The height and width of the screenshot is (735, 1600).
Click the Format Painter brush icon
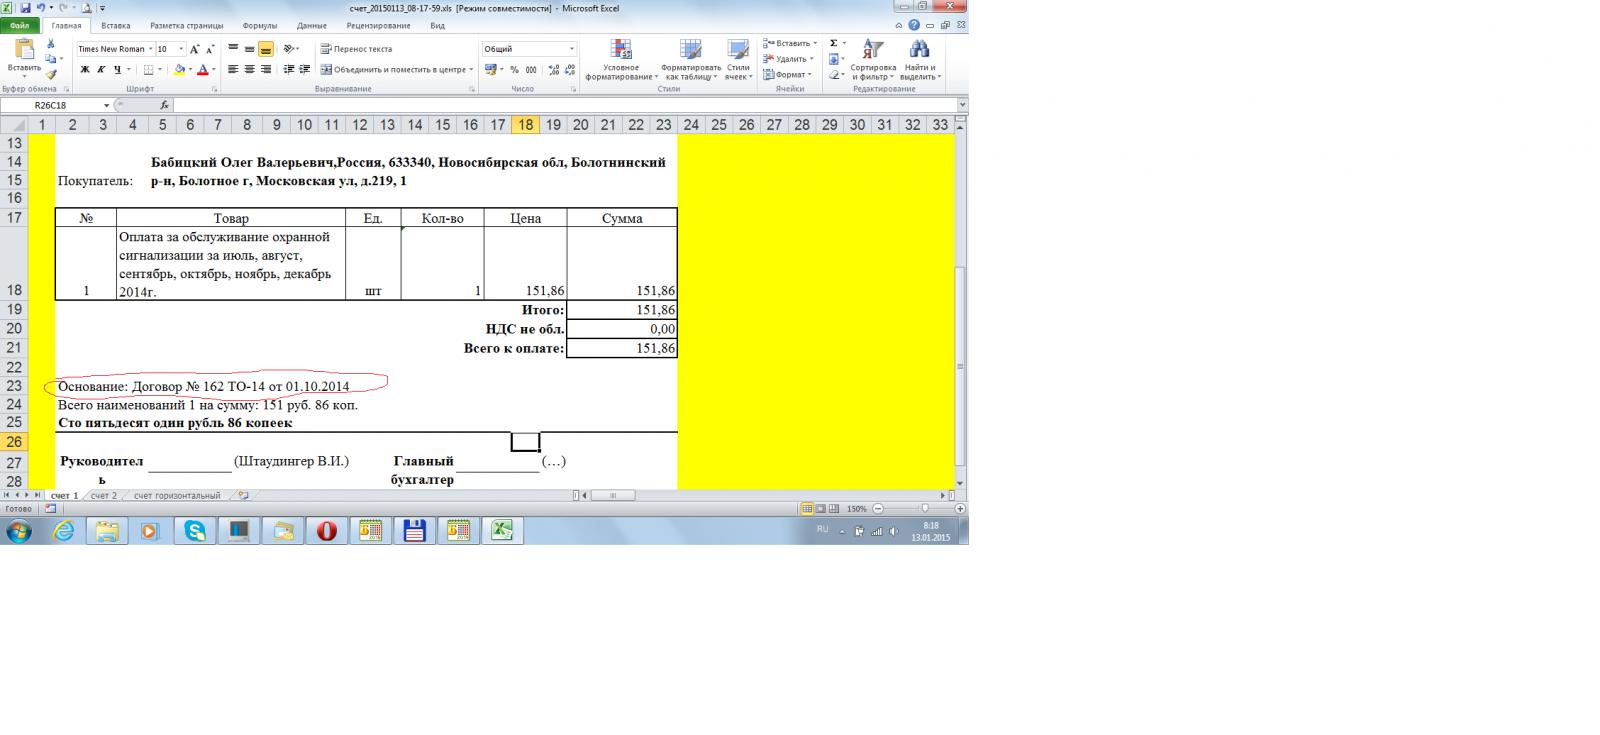pyautogui.click(x=50, y=75)
